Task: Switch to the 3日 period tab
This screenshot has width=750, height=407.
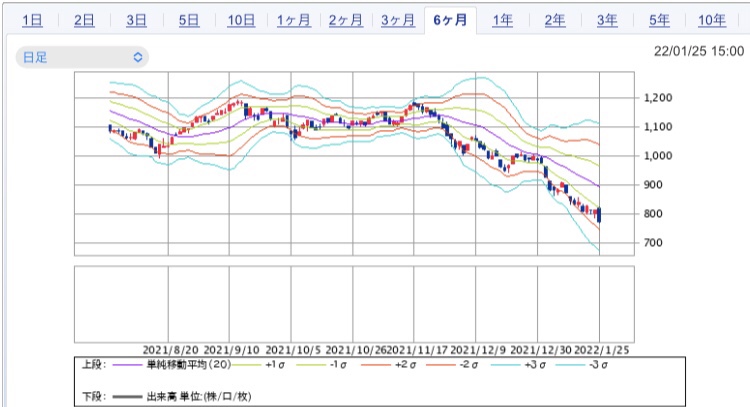Action: click(x=136, y=20)
